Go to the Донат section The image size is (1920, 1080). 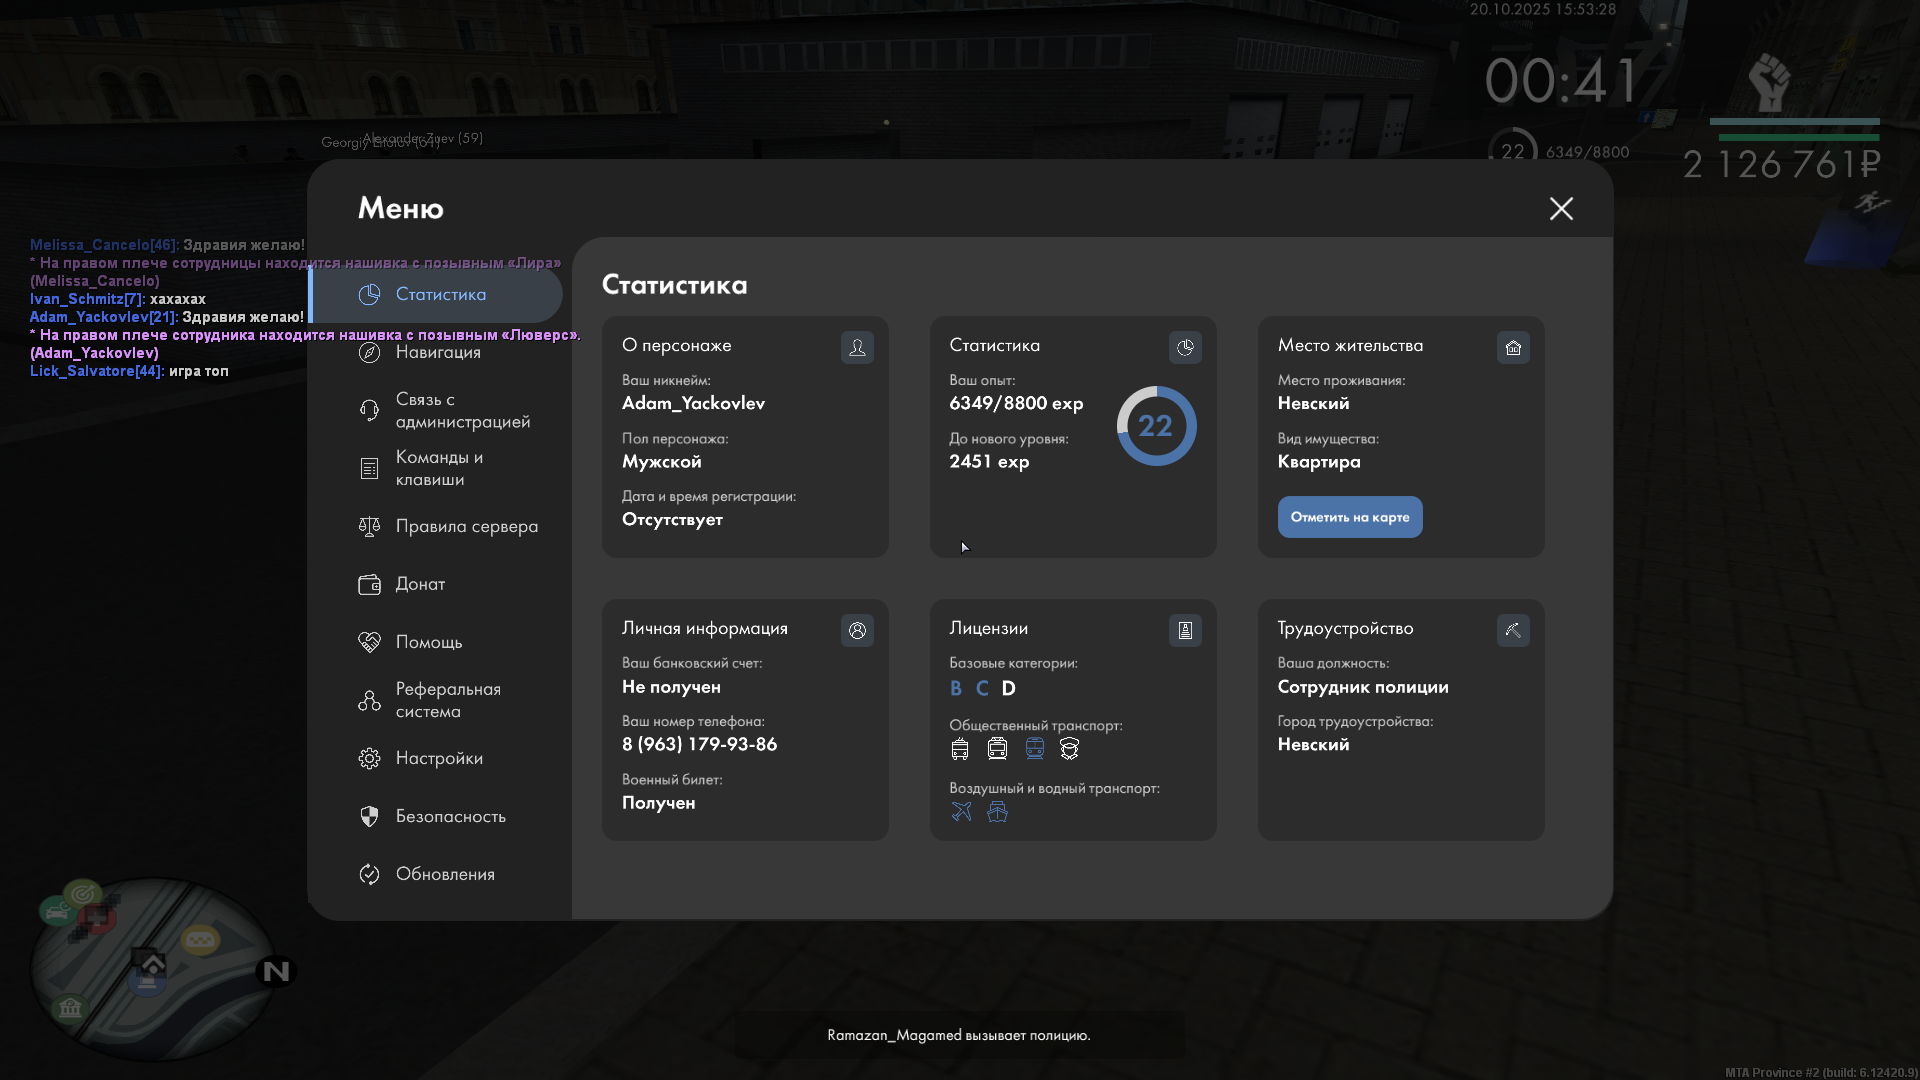click(x=420, y=584)
